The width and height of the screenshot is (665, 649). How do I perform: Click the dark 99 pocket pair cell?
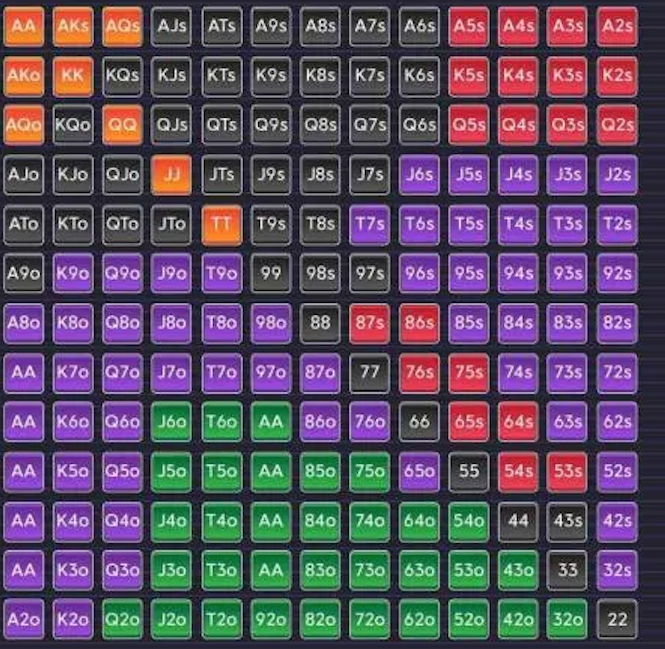[271, 273]
